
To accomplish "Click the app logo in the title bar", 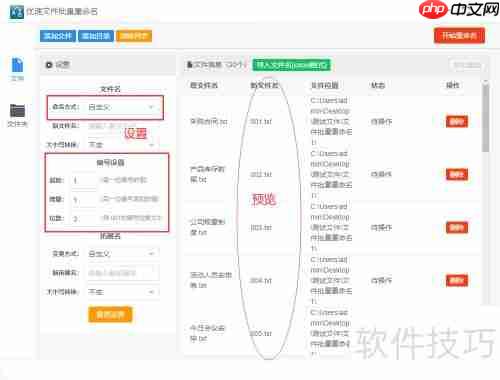I will click(x=17, y=12).
